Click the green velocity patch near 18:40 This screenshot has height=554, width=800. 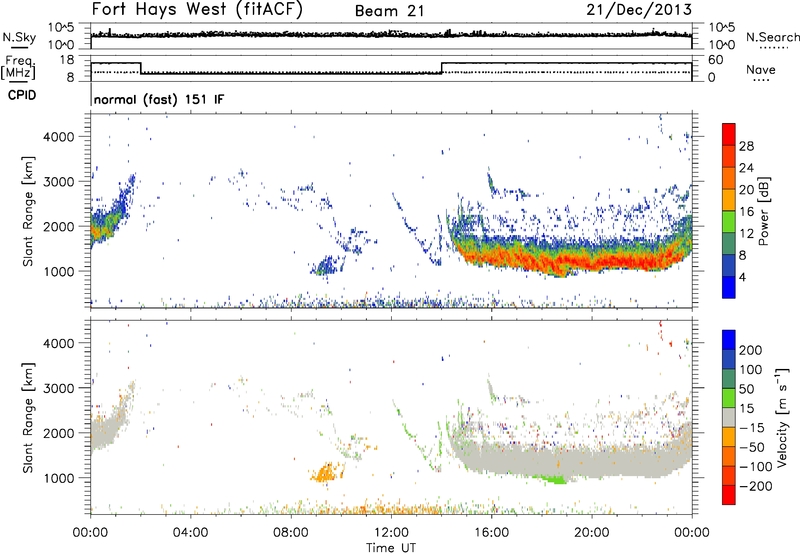pos(553,479)
